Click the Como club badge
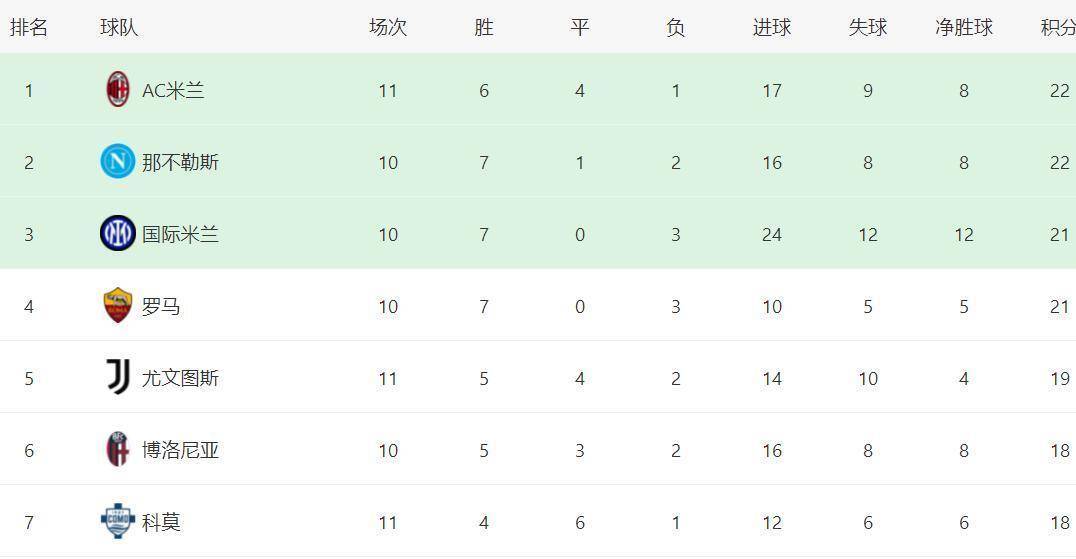The width and height of the screenshot is (1076, 559). [x=118, y=522]
